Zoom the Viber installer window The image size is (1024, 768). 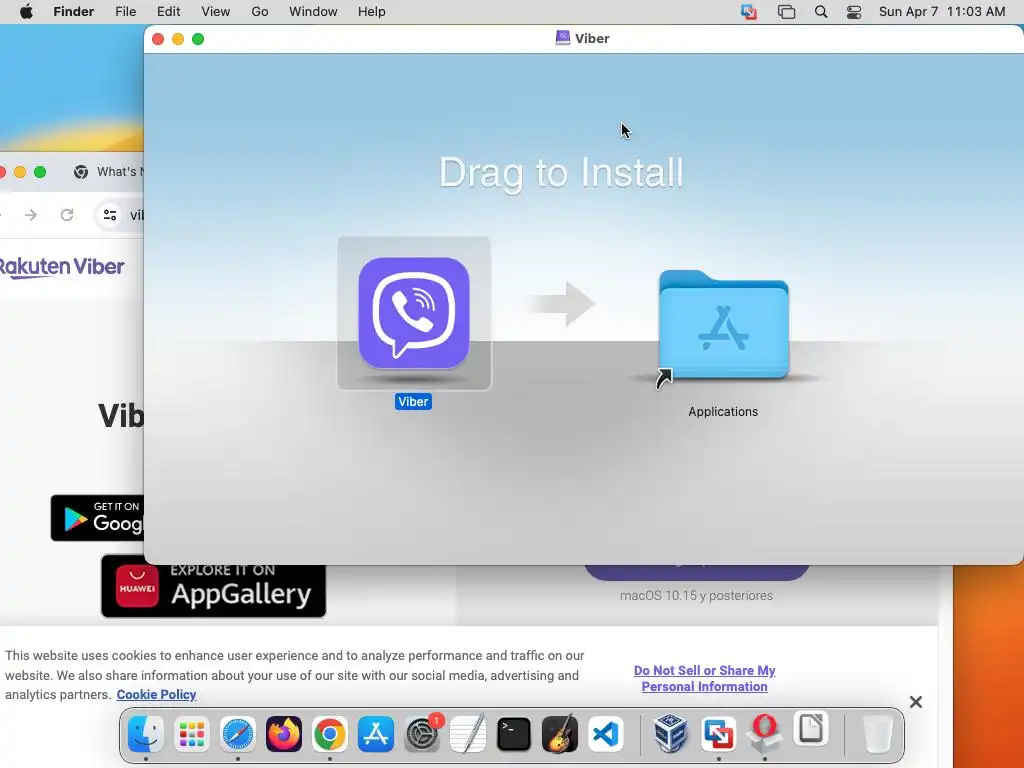click(x=198, y=39)
